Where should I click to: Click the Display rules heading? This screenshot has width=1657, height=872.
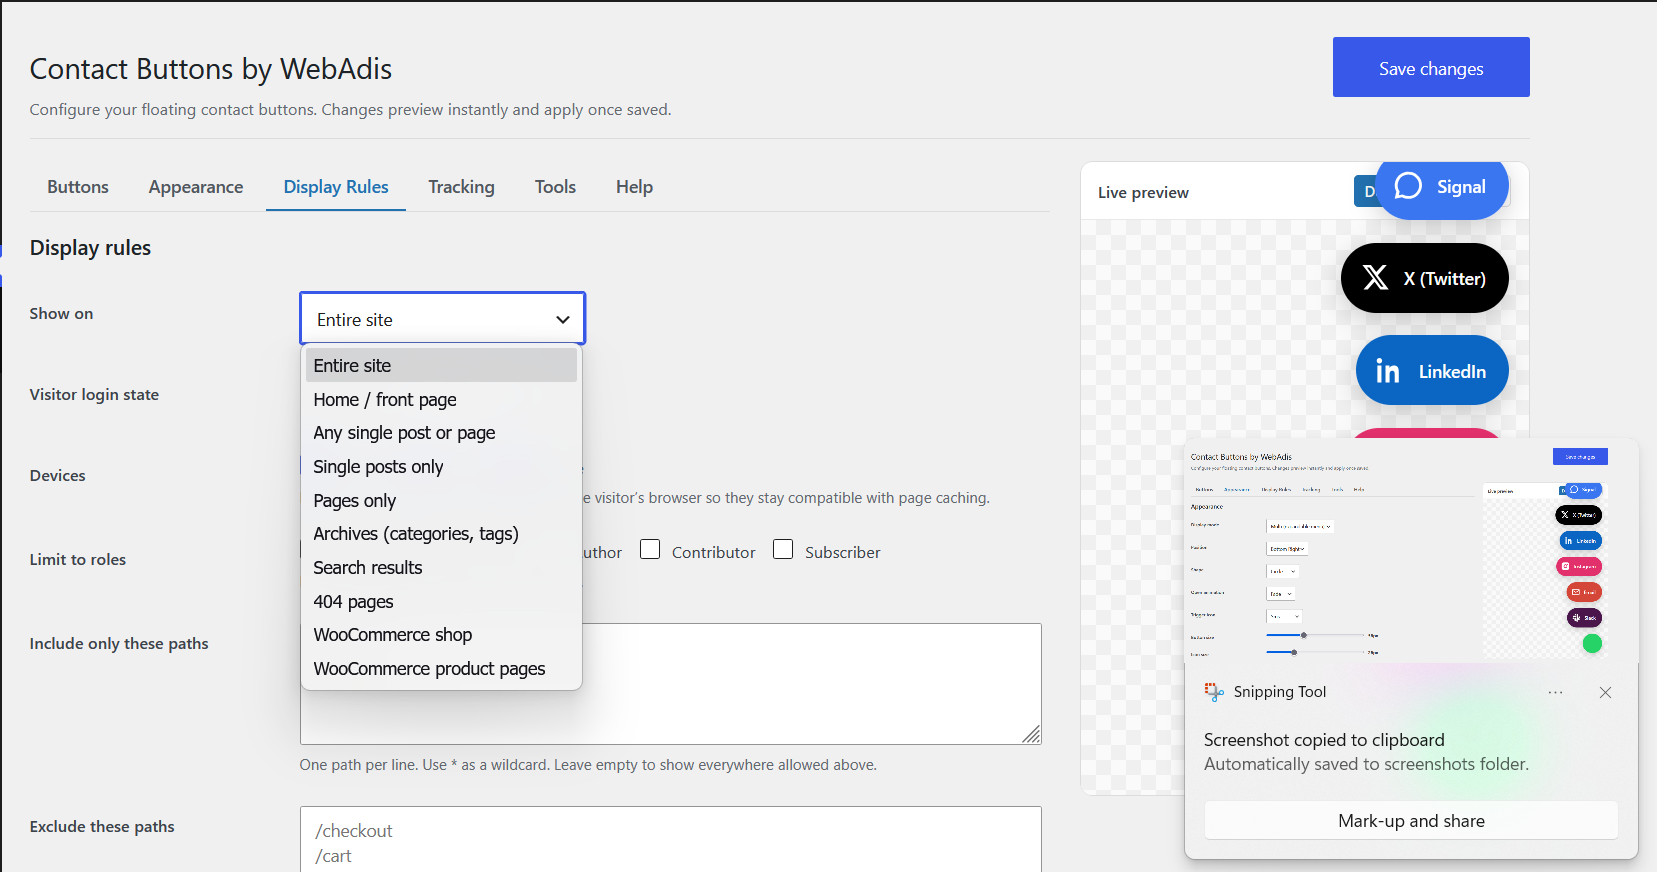pyautogui.click(x=90, y=248)
